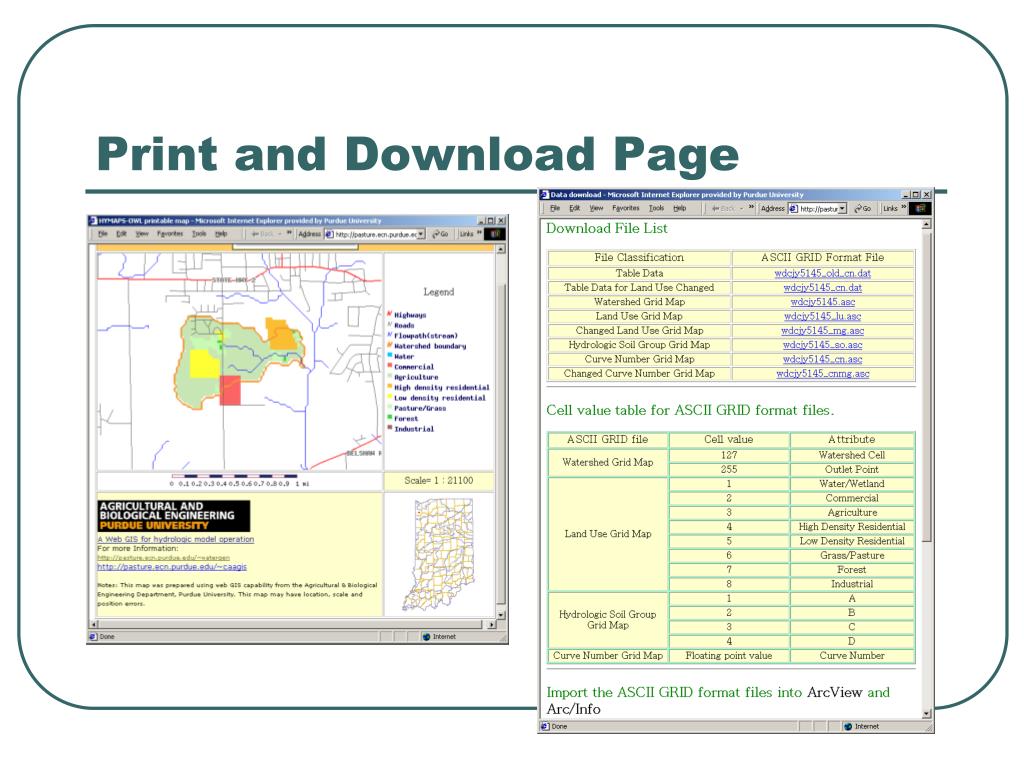Image resolution: width=1024 pixels, height=768 pixels.
Task: Click Agricultural and Biological Engineering Purdue logo
Action: click(174, 516)
